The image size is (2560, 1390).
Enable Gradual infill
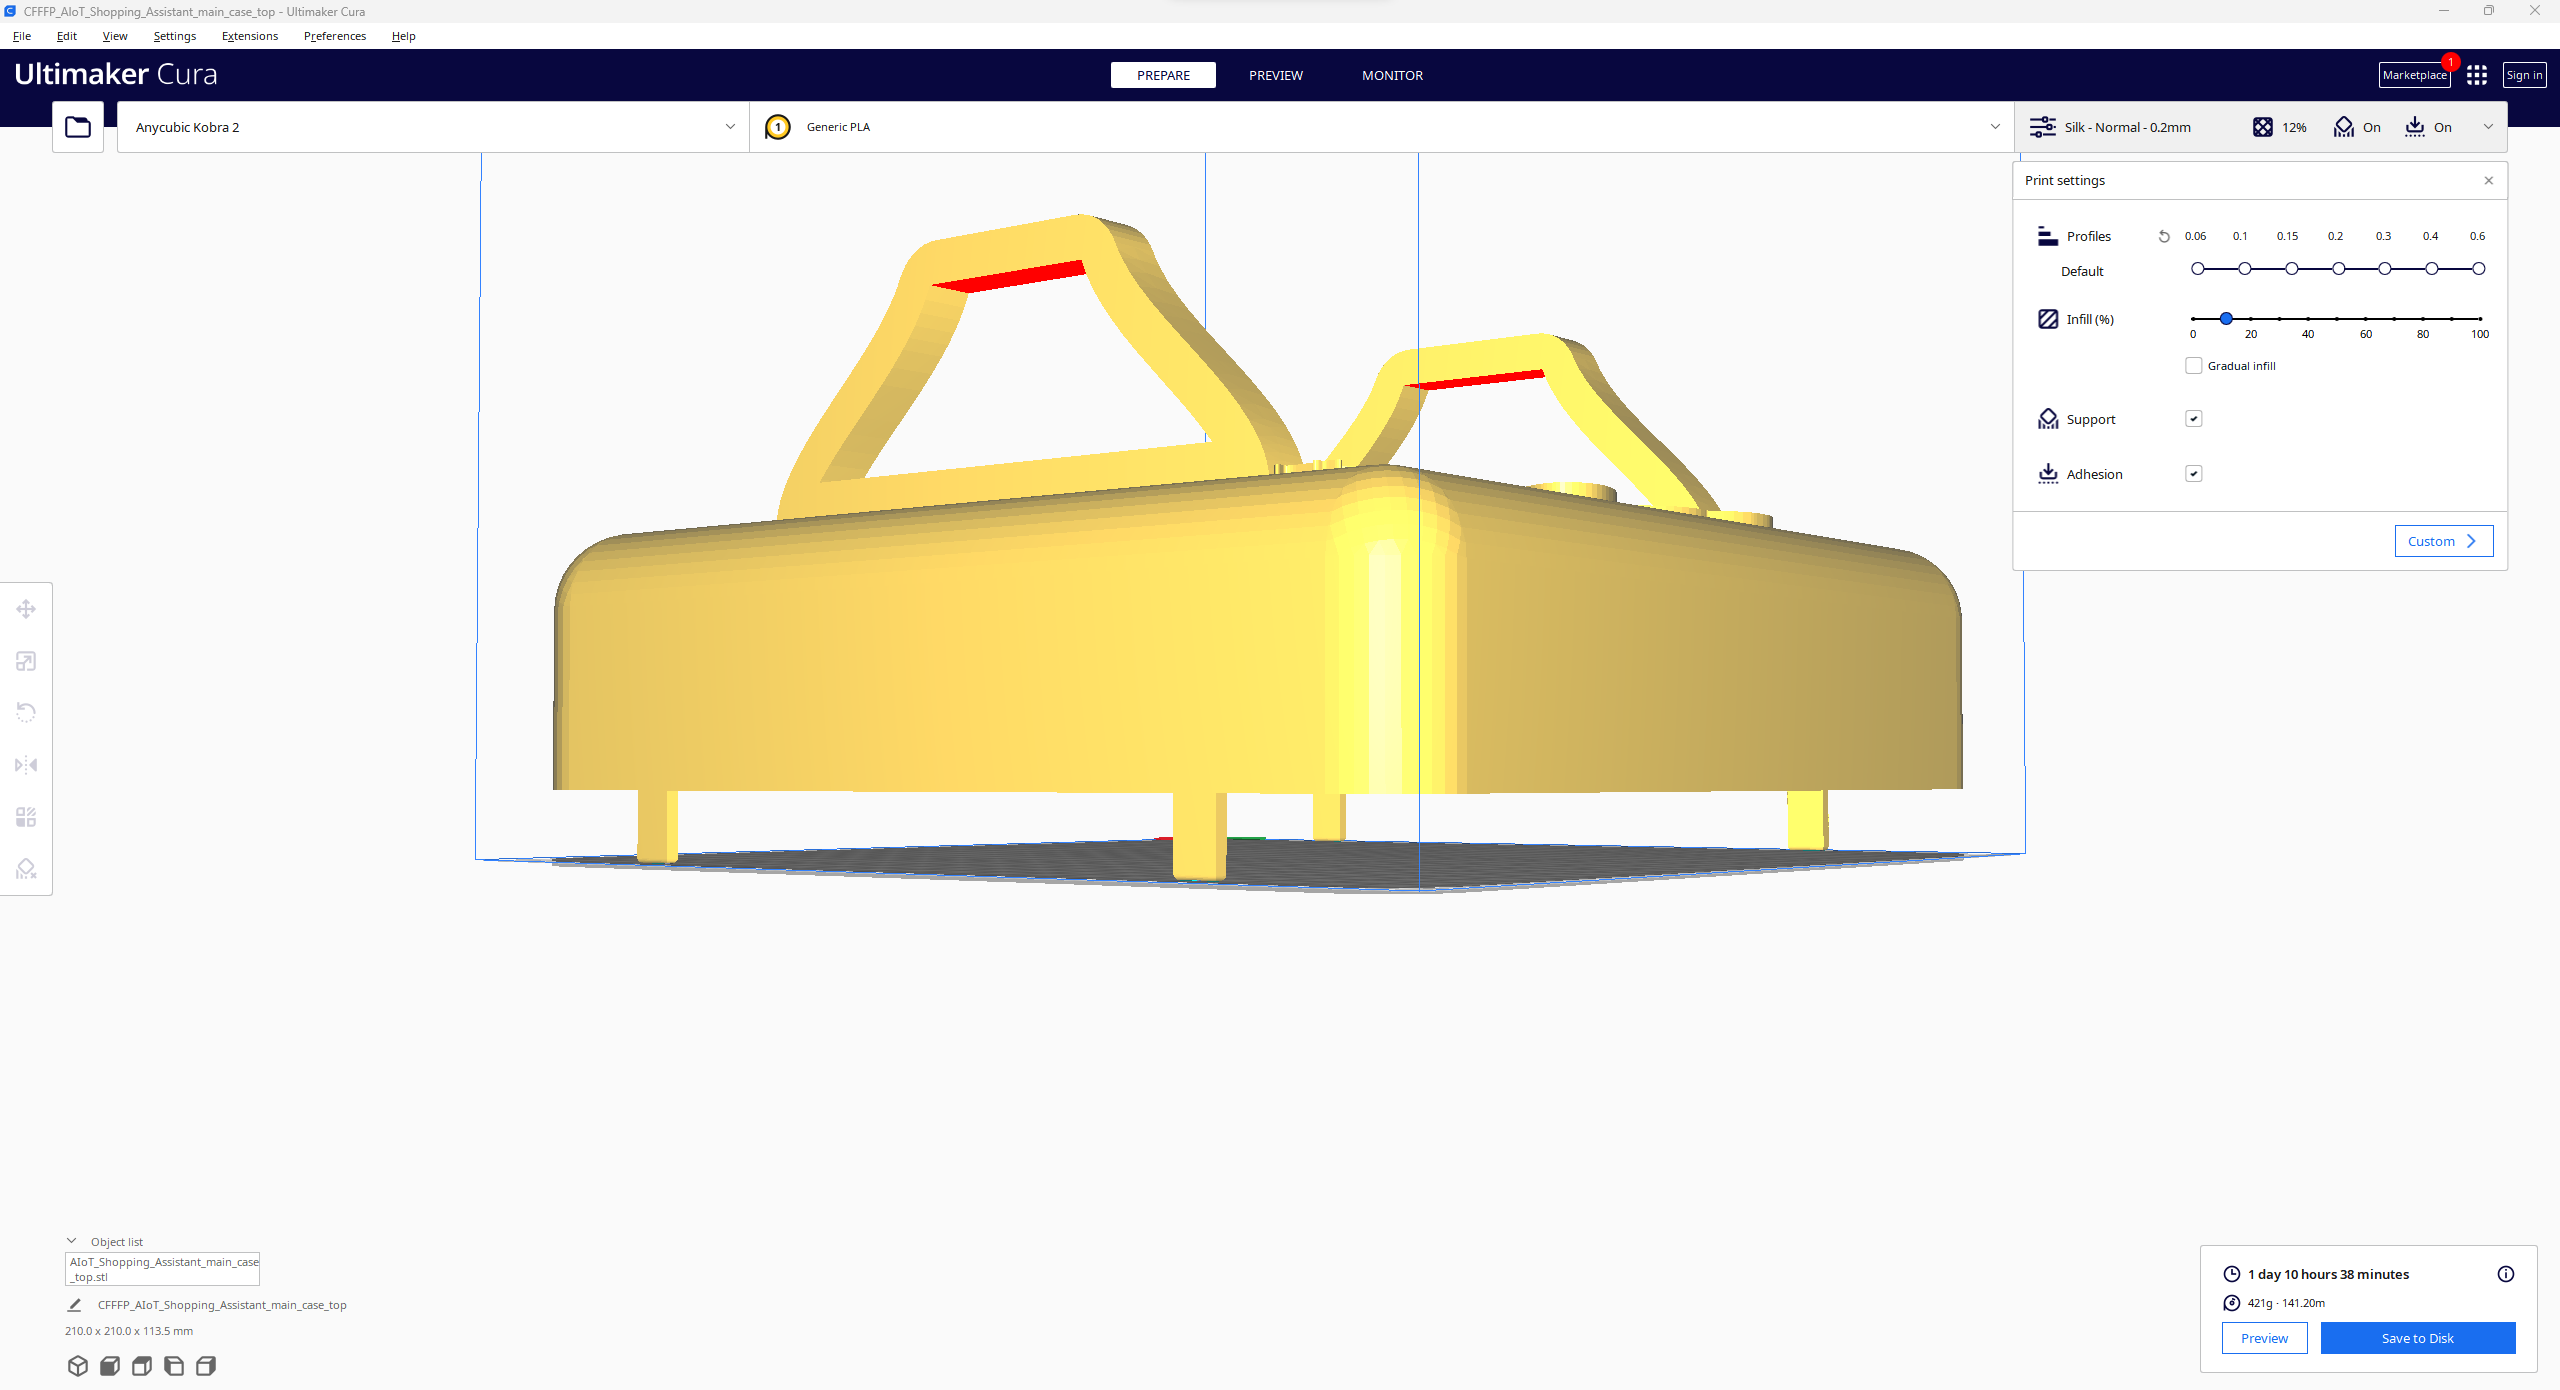click(2193, 365)
